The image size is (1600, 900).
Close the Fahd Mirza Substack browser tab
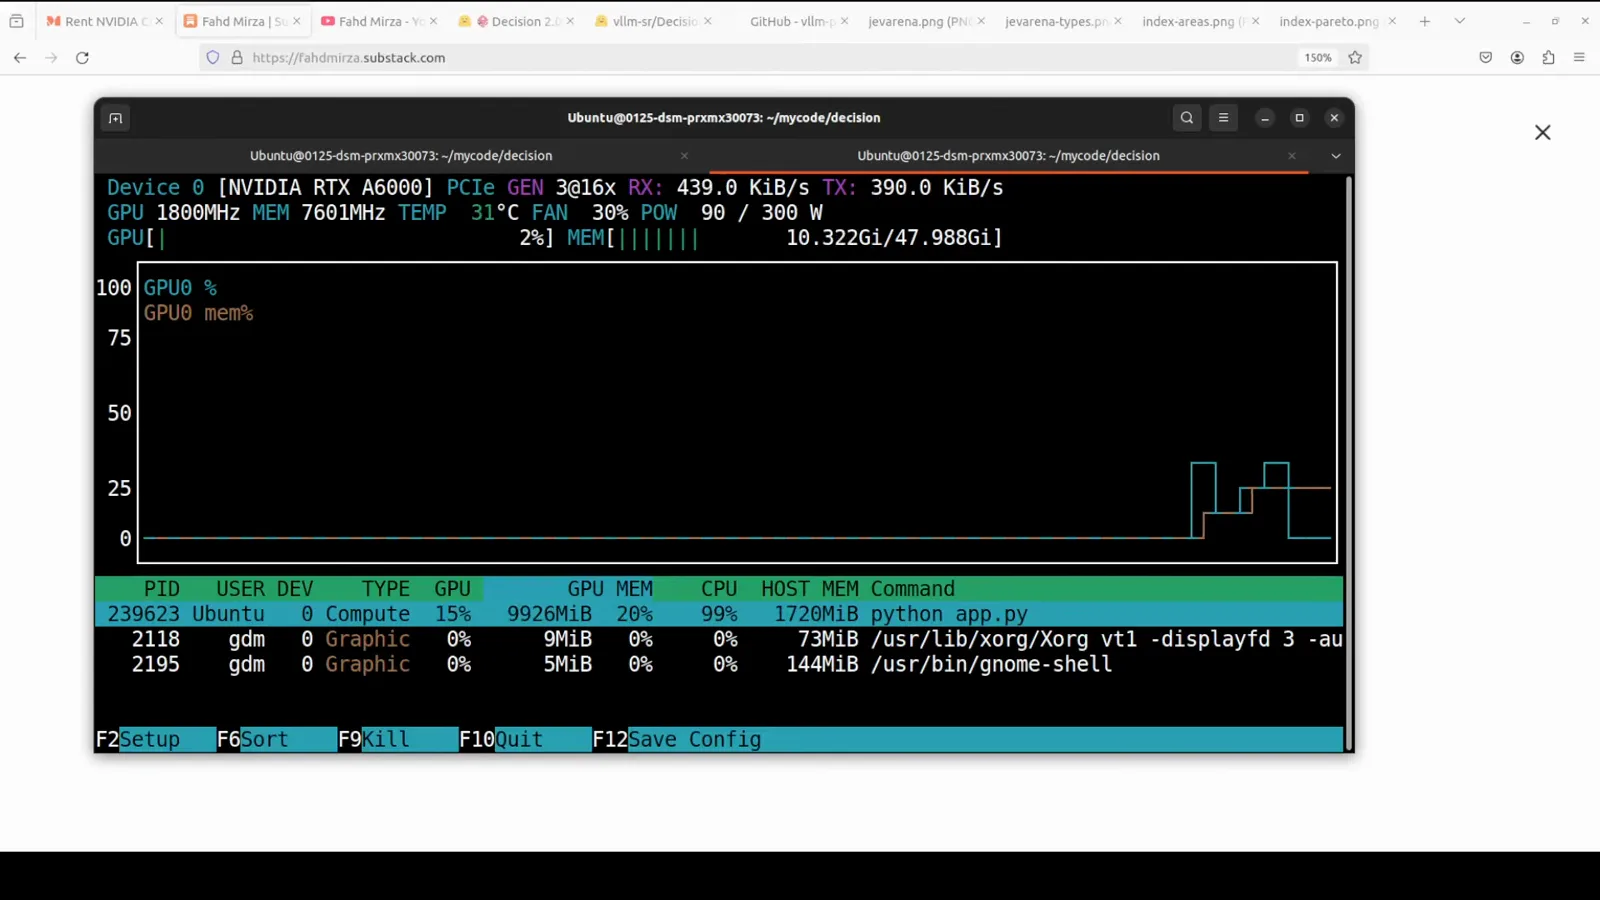click(296, 21)
